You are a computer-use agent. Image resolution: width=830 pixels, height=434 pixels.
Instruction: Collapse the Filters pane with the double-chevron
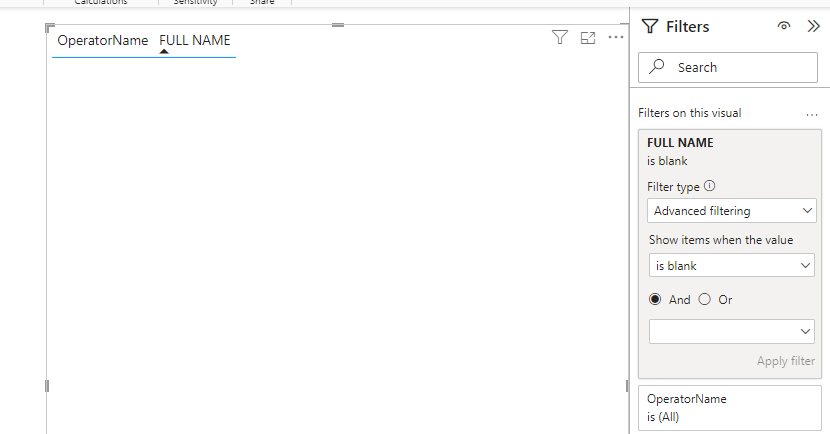pos(813,26)
